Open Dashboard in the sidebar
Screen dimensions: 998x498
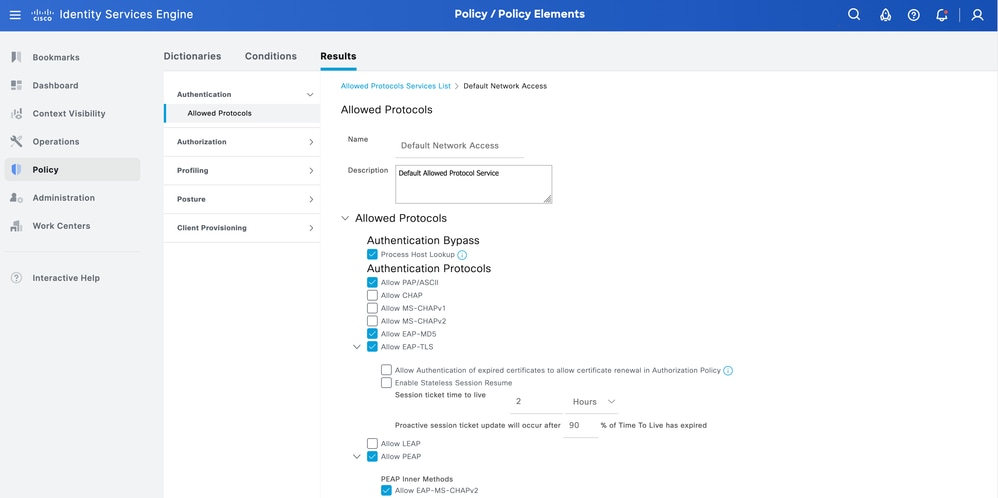point(55,85)
